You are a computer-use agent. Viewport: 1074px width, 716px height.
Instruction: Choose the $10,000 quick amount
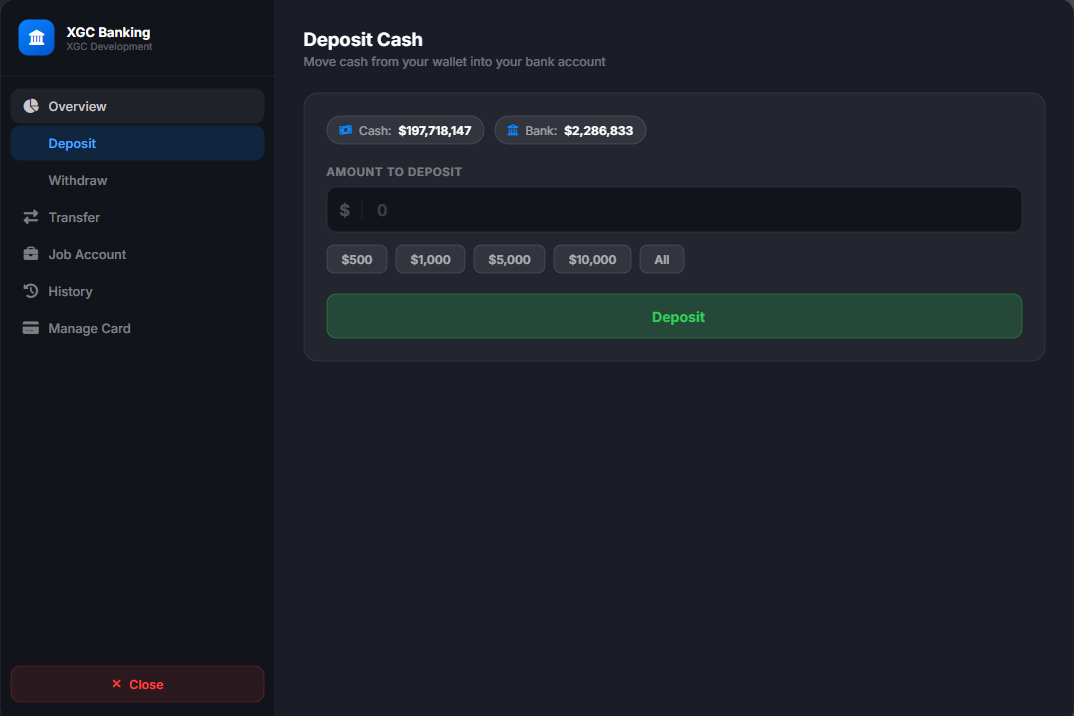(x=592, y=260)
